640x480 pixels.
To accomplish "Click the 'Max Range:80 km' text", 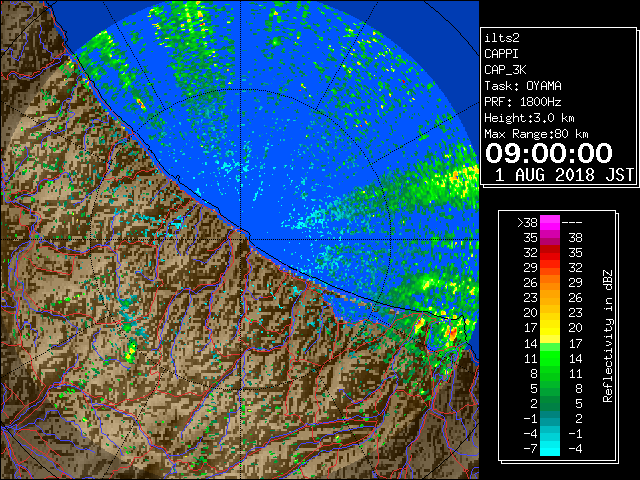I will [x=536, y=134].
